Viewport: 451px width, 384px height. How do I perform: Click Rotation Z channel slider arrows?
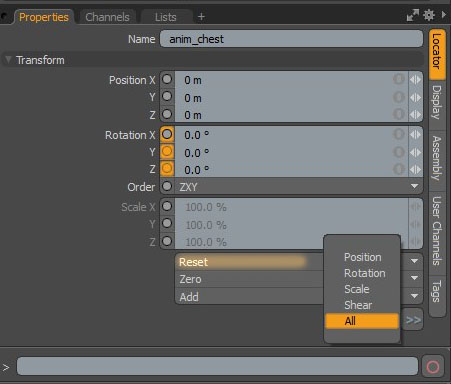(x=415, y=169)
